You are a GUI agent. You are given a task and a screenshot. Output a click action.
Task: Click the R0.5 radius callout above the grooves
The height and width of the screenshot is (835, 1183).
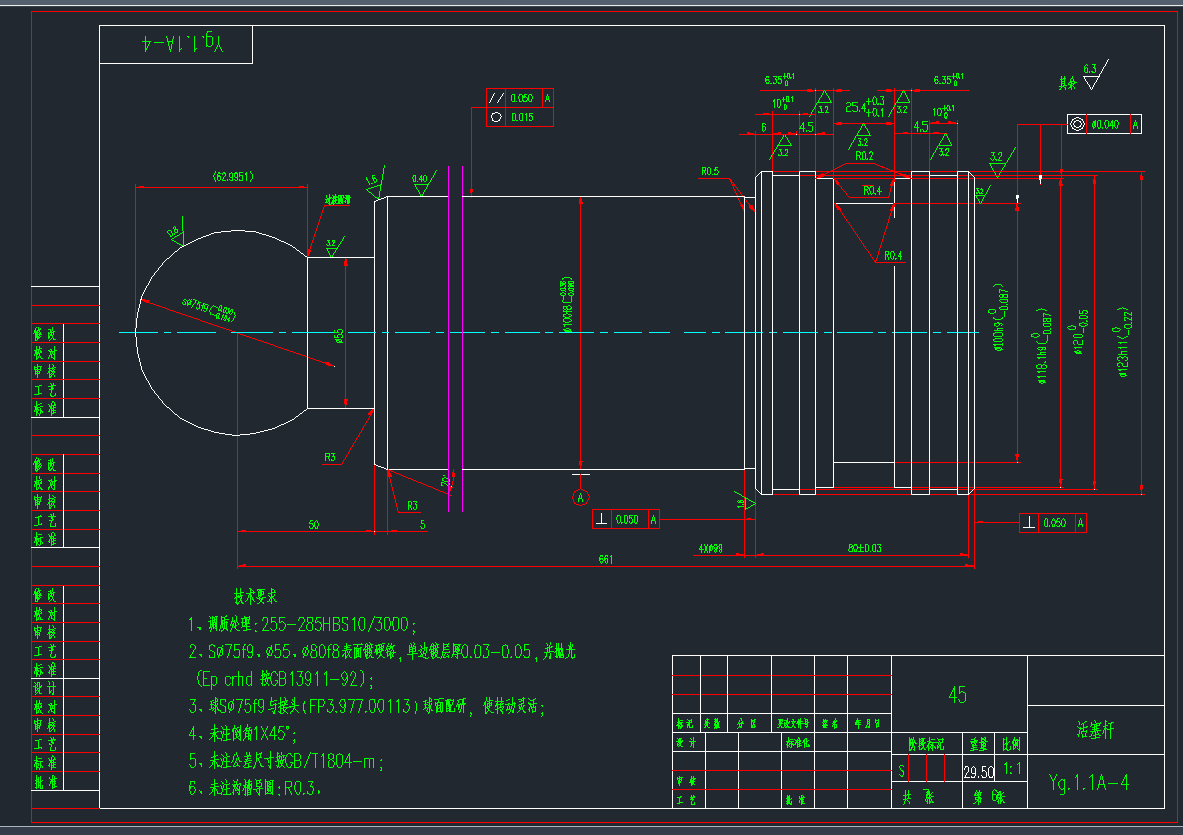point(709,171)
